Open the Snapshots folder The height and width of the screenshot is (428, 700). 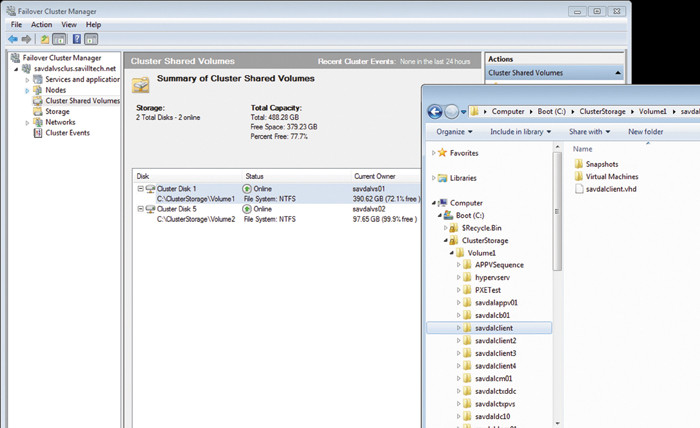pos(602,163)
